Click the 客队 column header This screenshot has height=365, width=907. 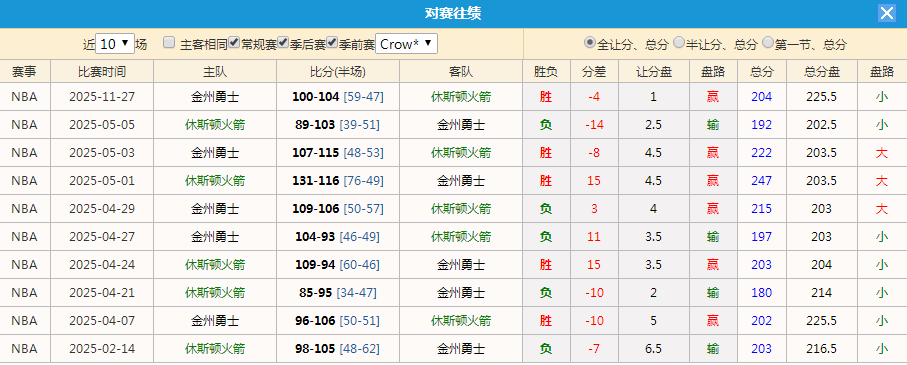pyautogui.click(x=460, y=71)
